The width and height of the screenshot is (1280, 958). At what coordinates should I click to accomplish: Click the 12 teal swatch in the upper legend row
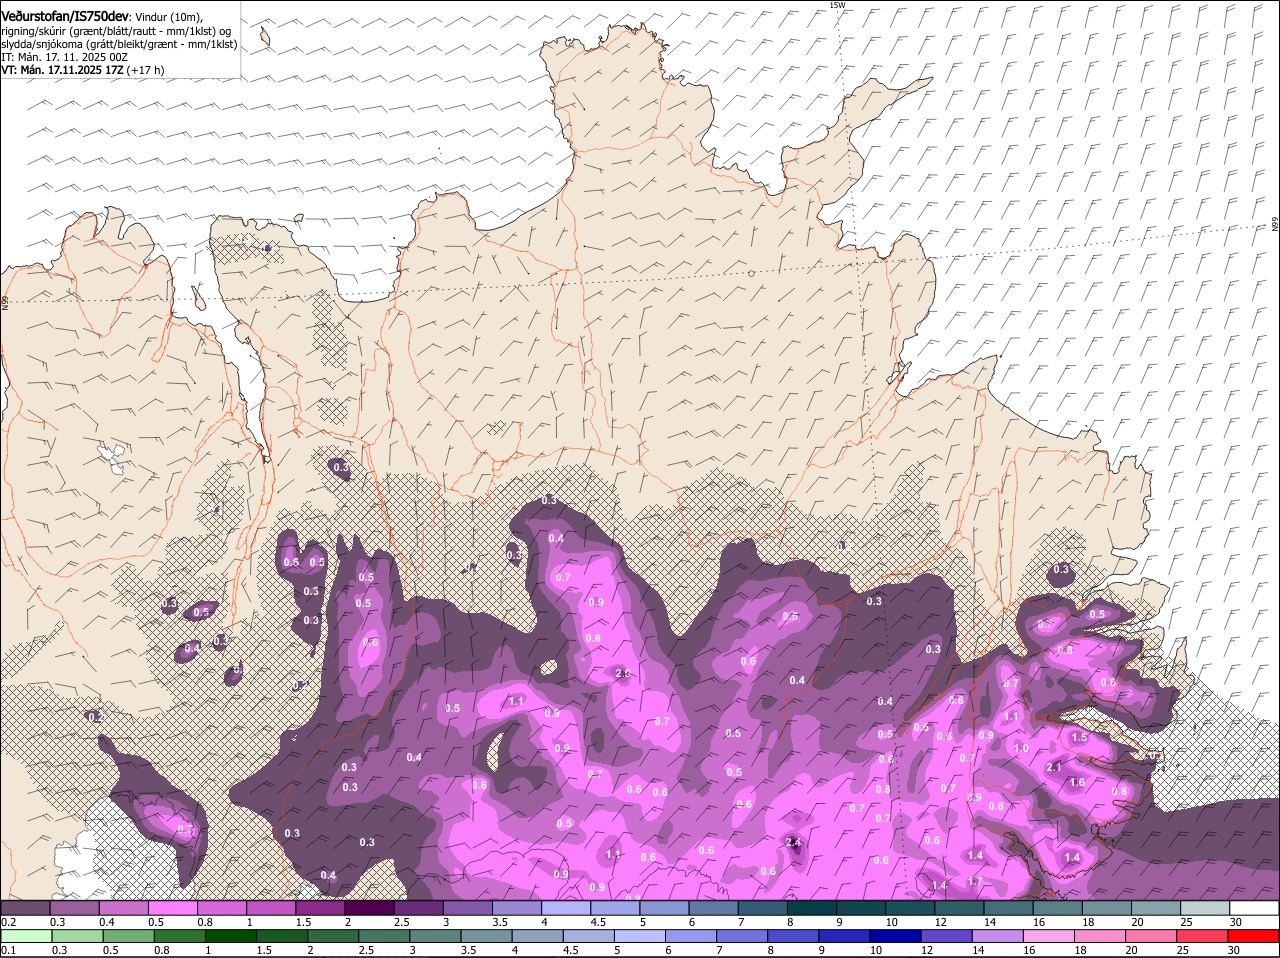[960, 907]
